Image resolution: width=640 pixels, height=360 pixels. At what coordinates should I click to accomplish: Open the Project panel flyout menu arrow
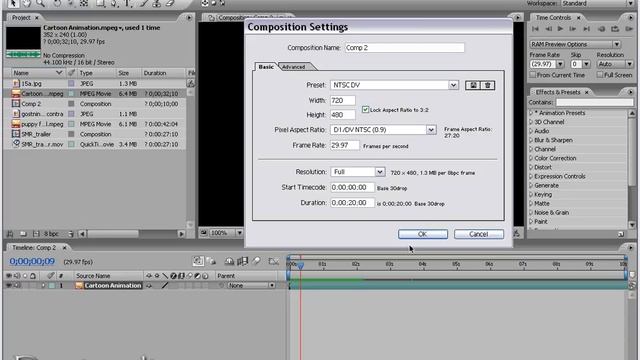click(189, 18)
